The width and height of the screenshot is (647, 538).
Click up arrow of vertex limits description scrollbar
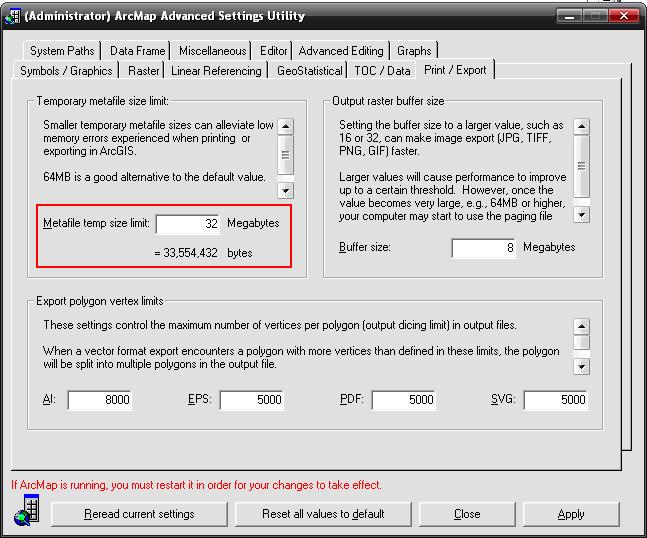pyautogui.click(x=581, y=327)
